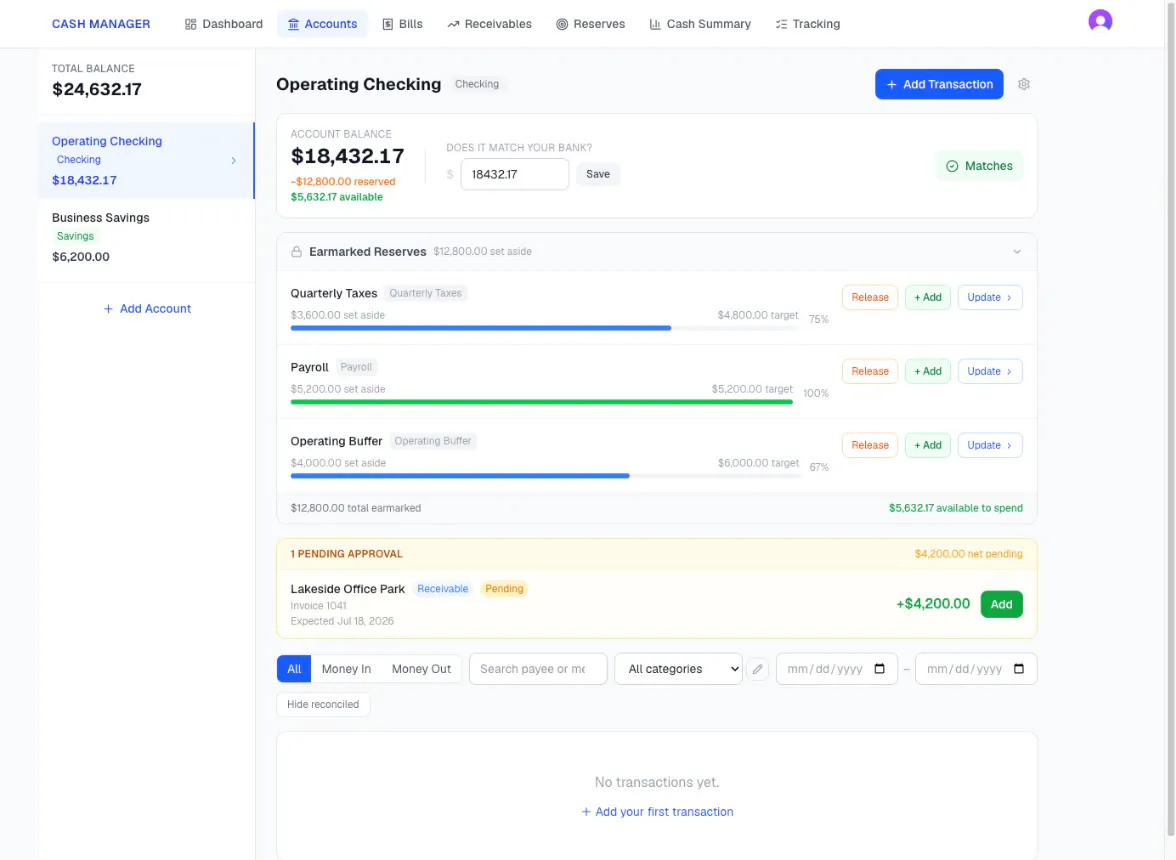Click the bank balance input field

tap(514, 174)
